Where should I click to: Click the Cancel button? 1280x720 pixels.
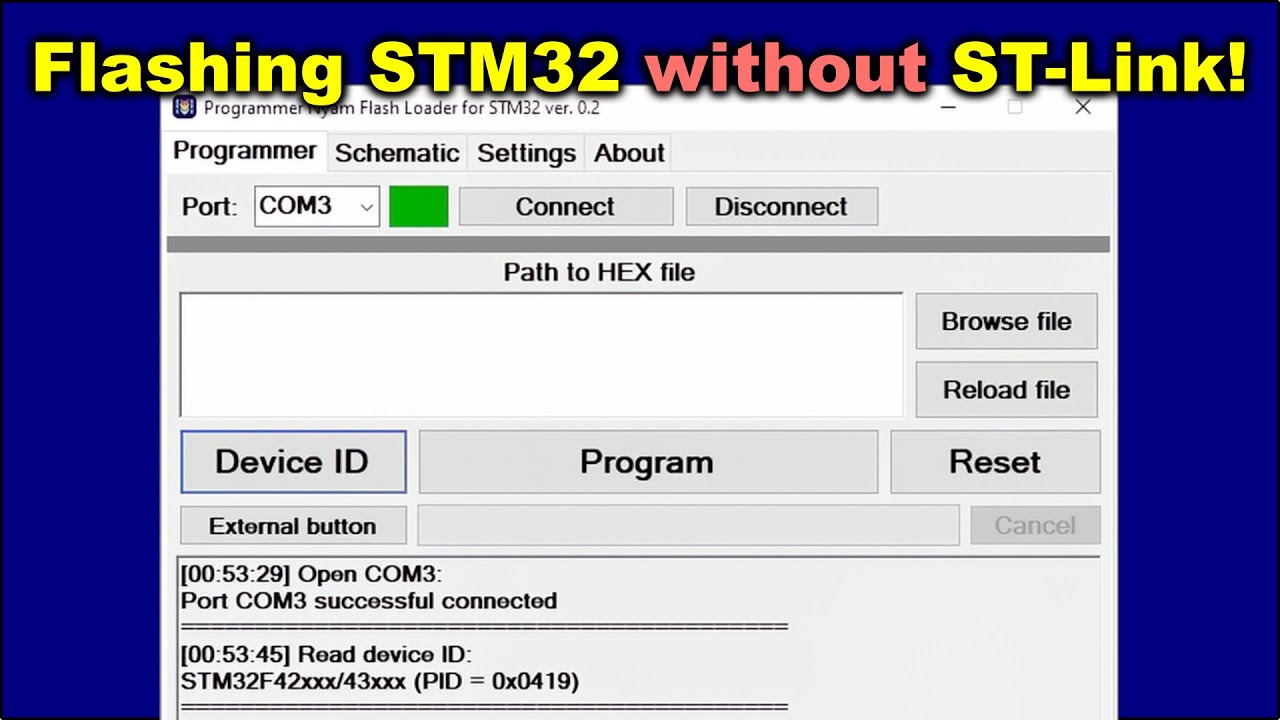(x=1035, y=525)
